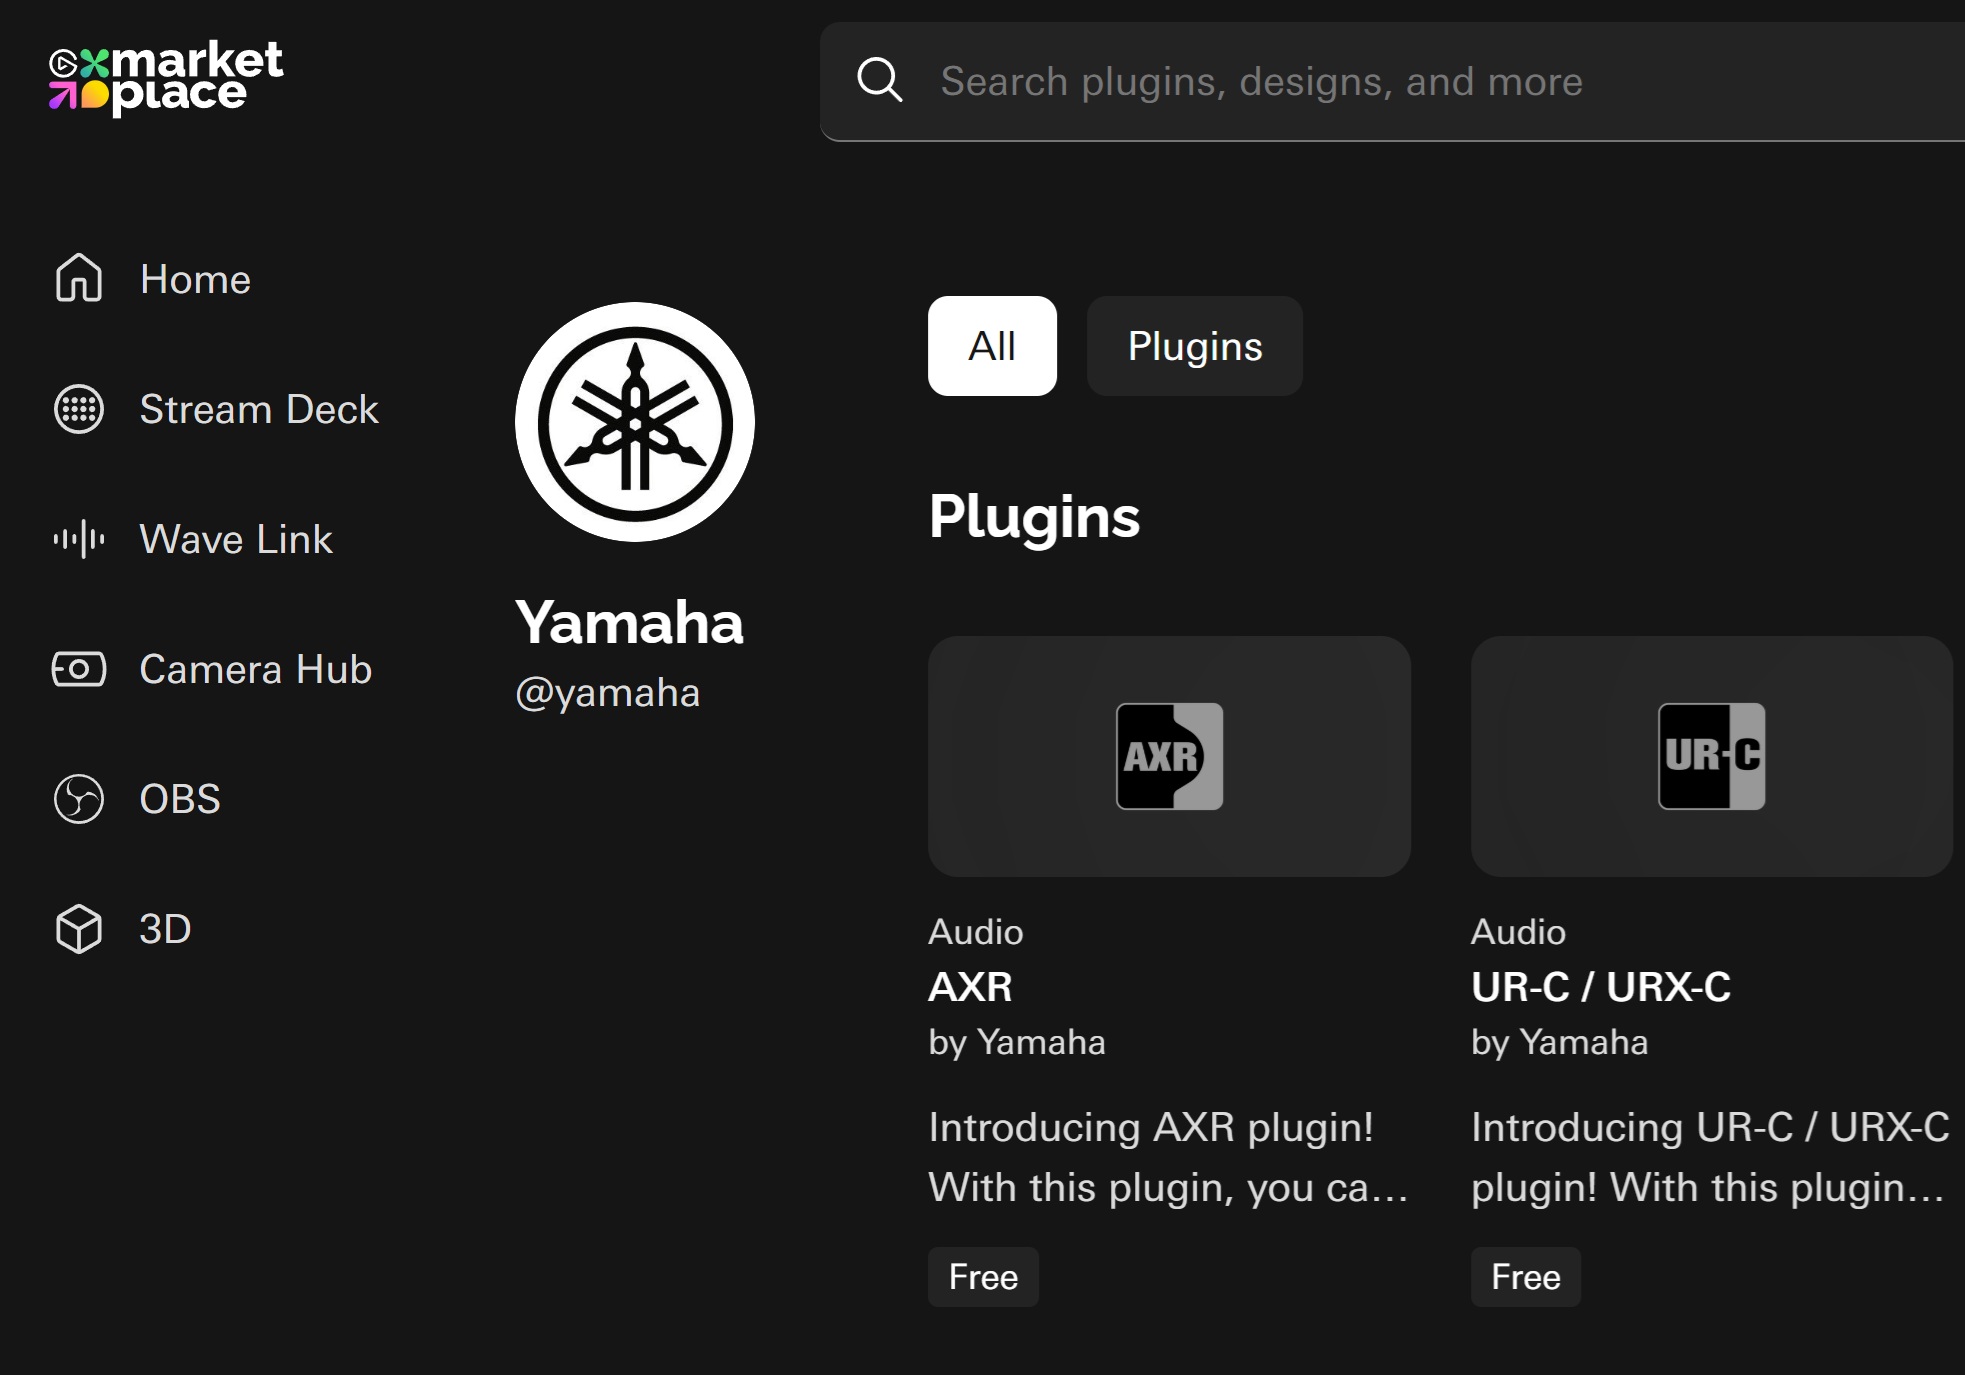Open the UR-C plugin thumbnail

click(1711, 756)
